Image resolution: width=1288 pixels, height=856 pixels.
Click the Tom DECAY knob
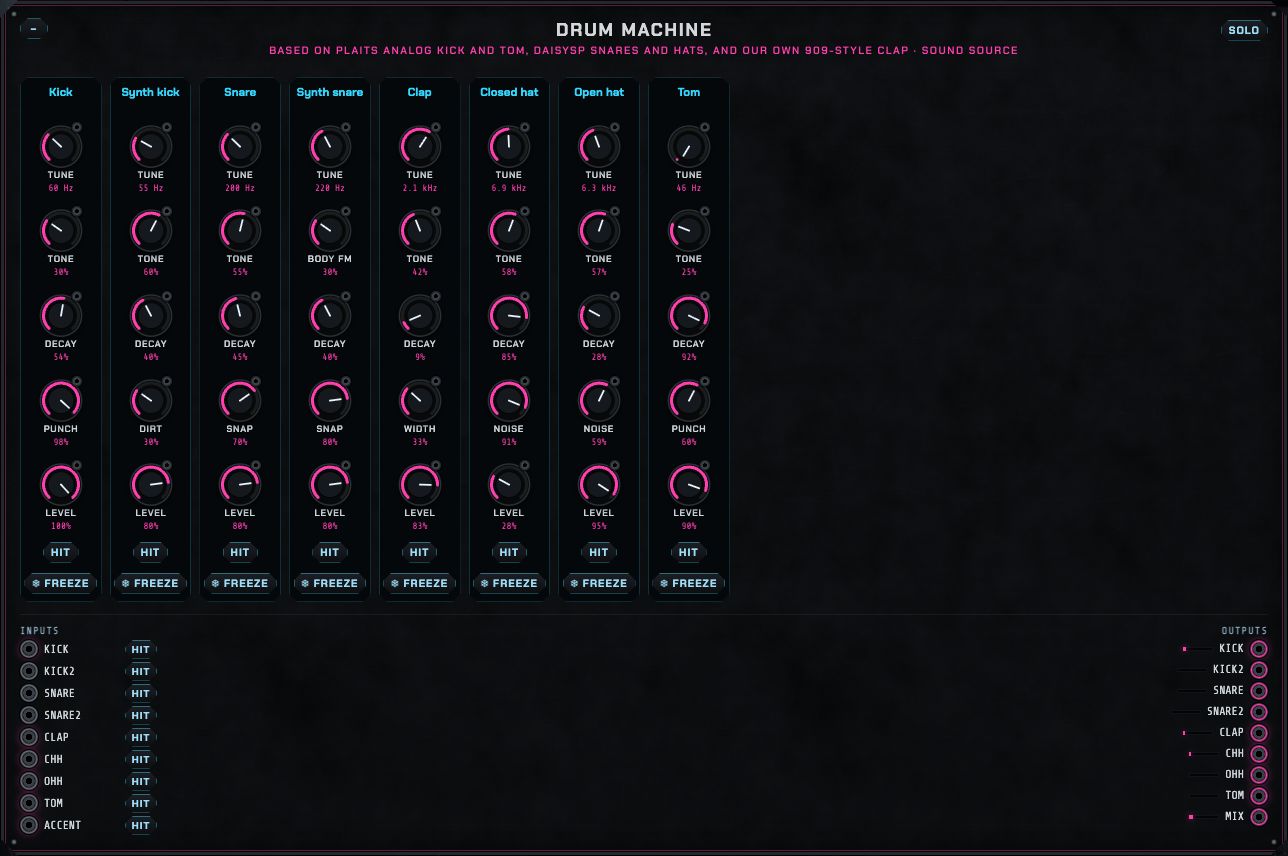pyautogui.click(x=689, y=316)
